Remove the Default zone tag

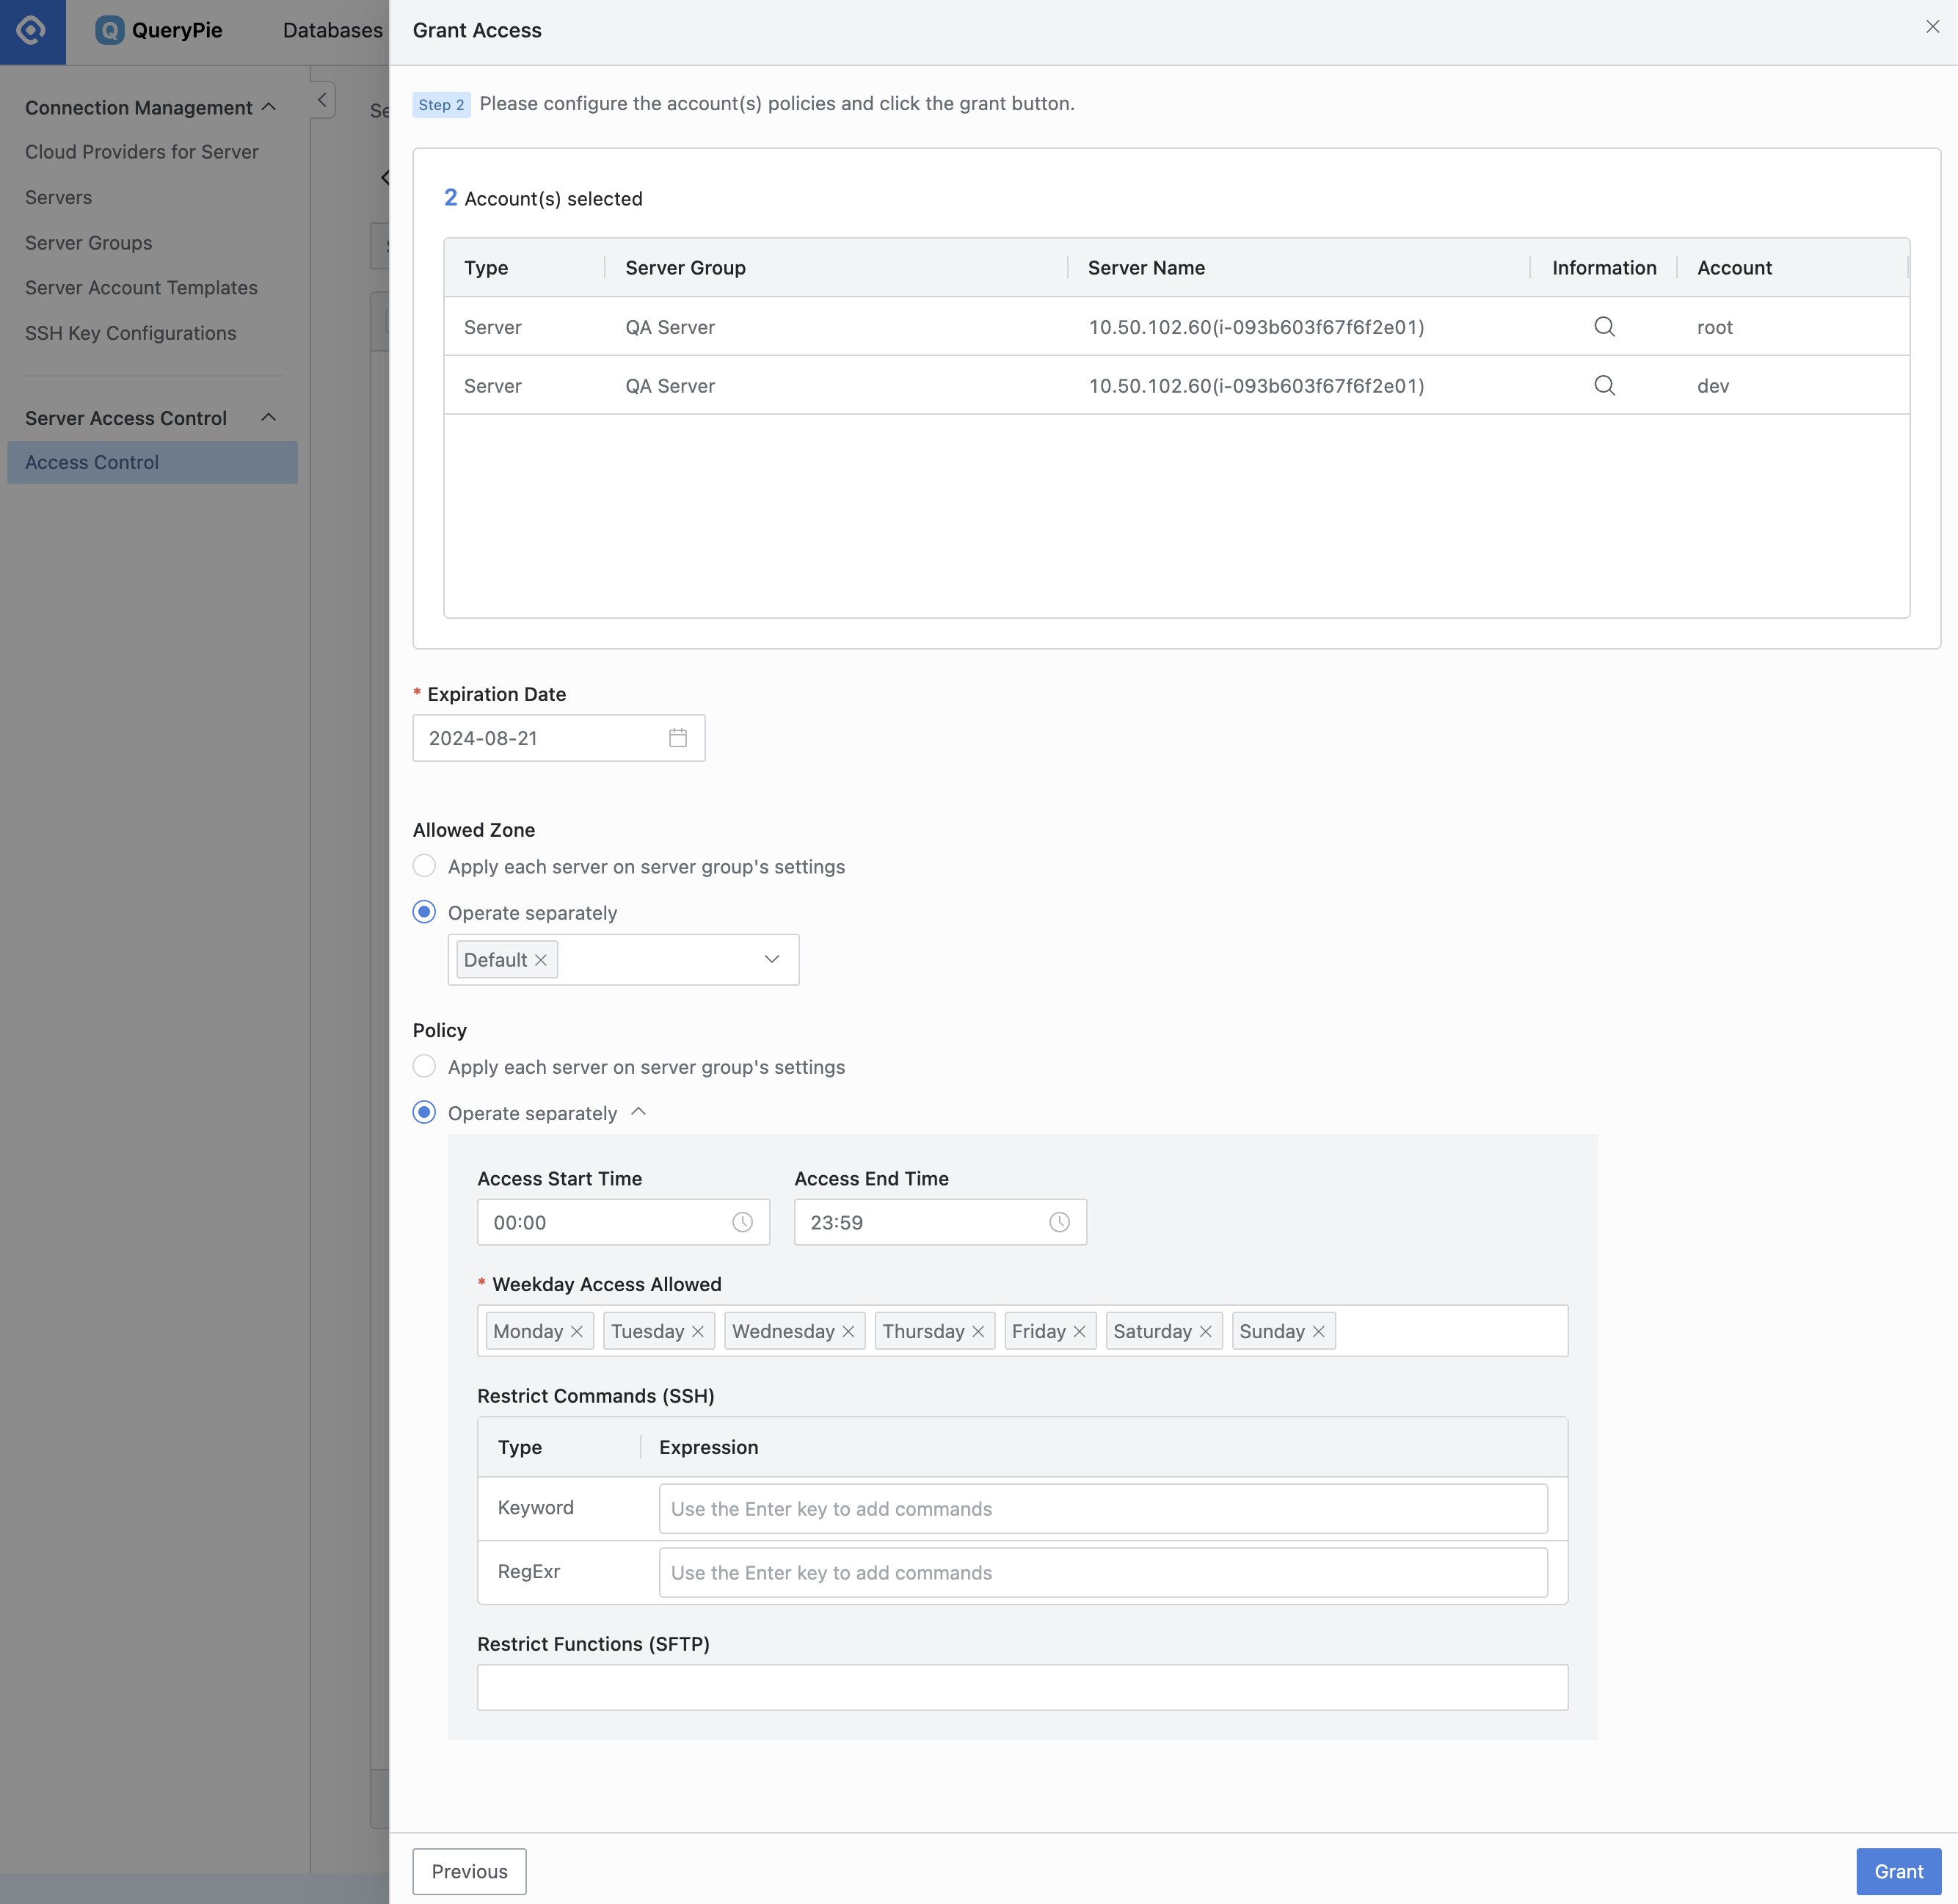[541, 960]
